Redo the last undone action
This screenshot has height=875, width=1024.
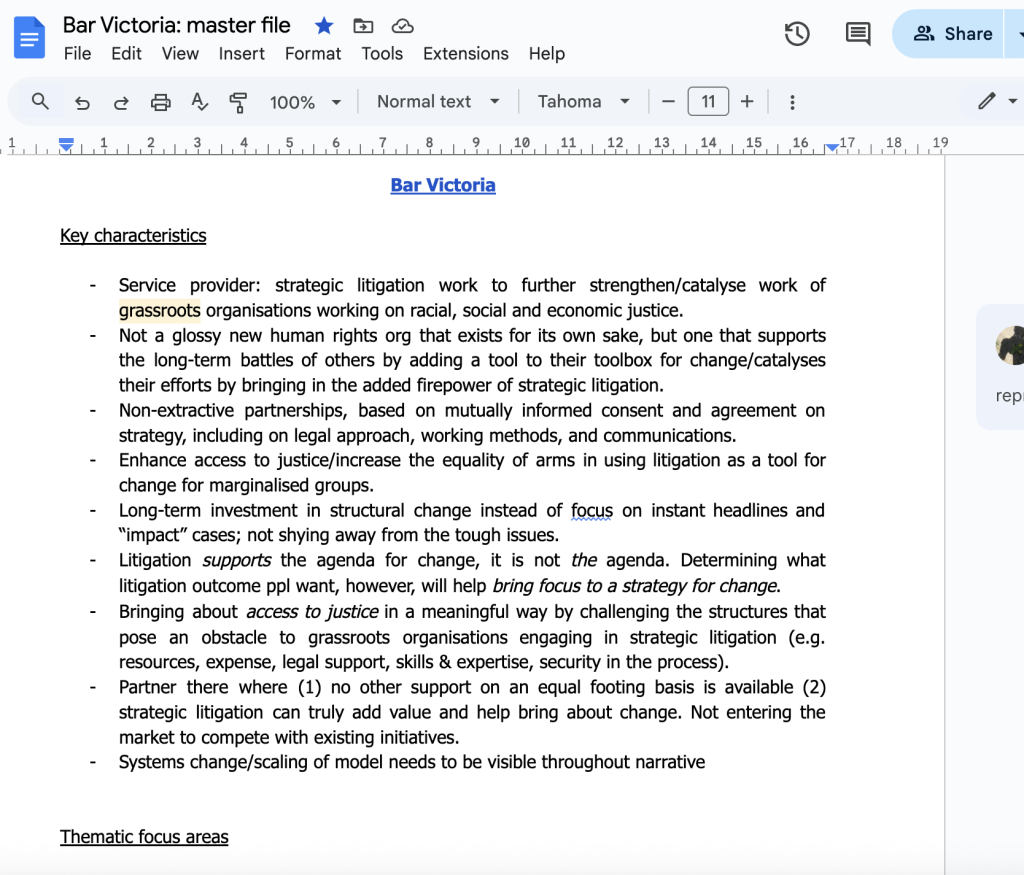coord(121,103)
